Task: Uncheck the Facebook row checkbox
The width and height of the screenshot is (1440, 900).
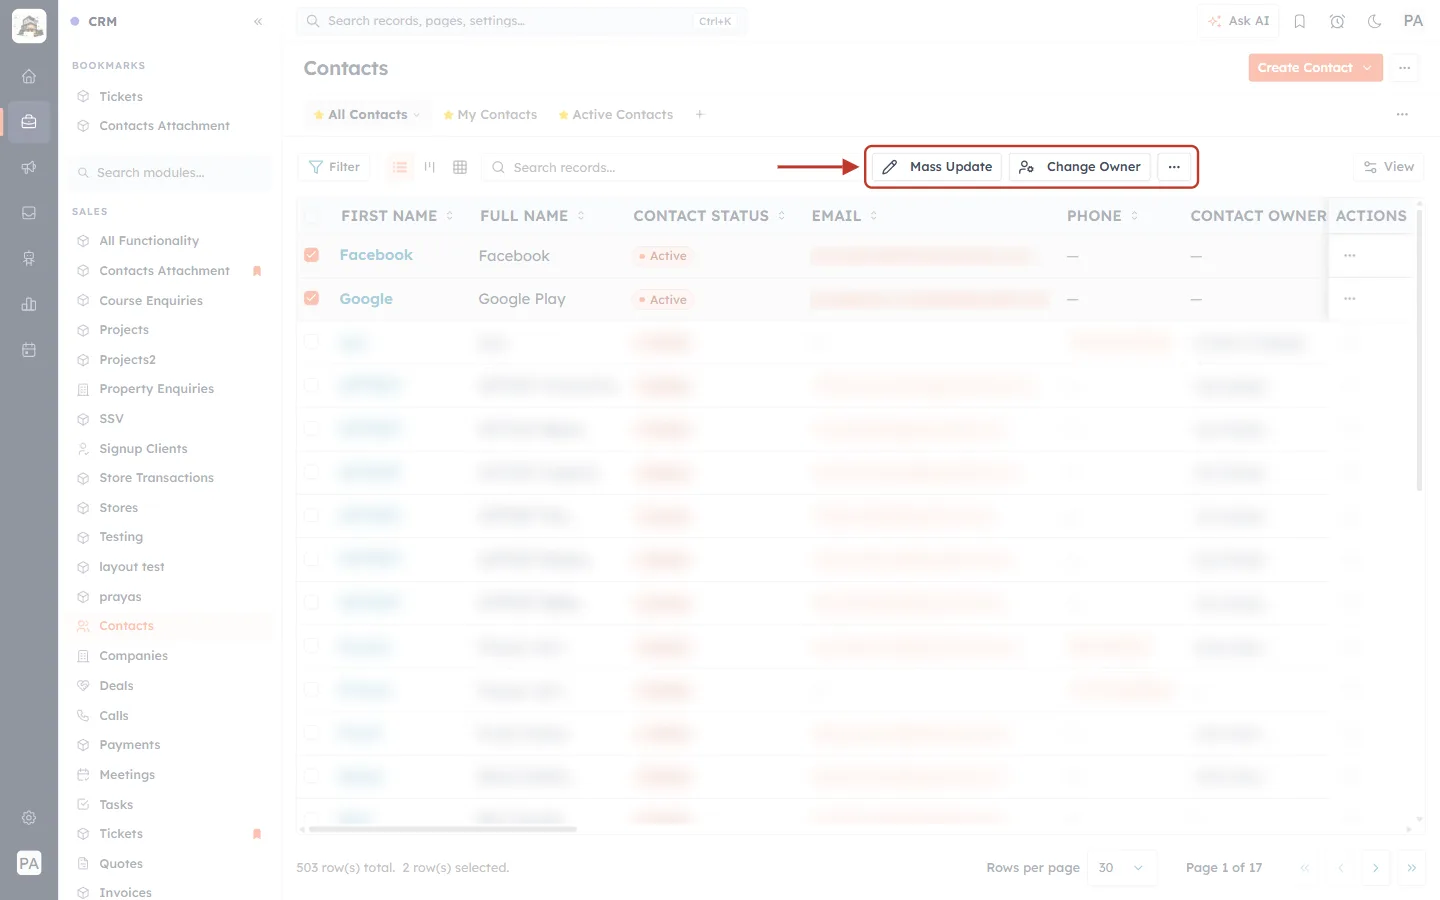Action: (312, 255)
